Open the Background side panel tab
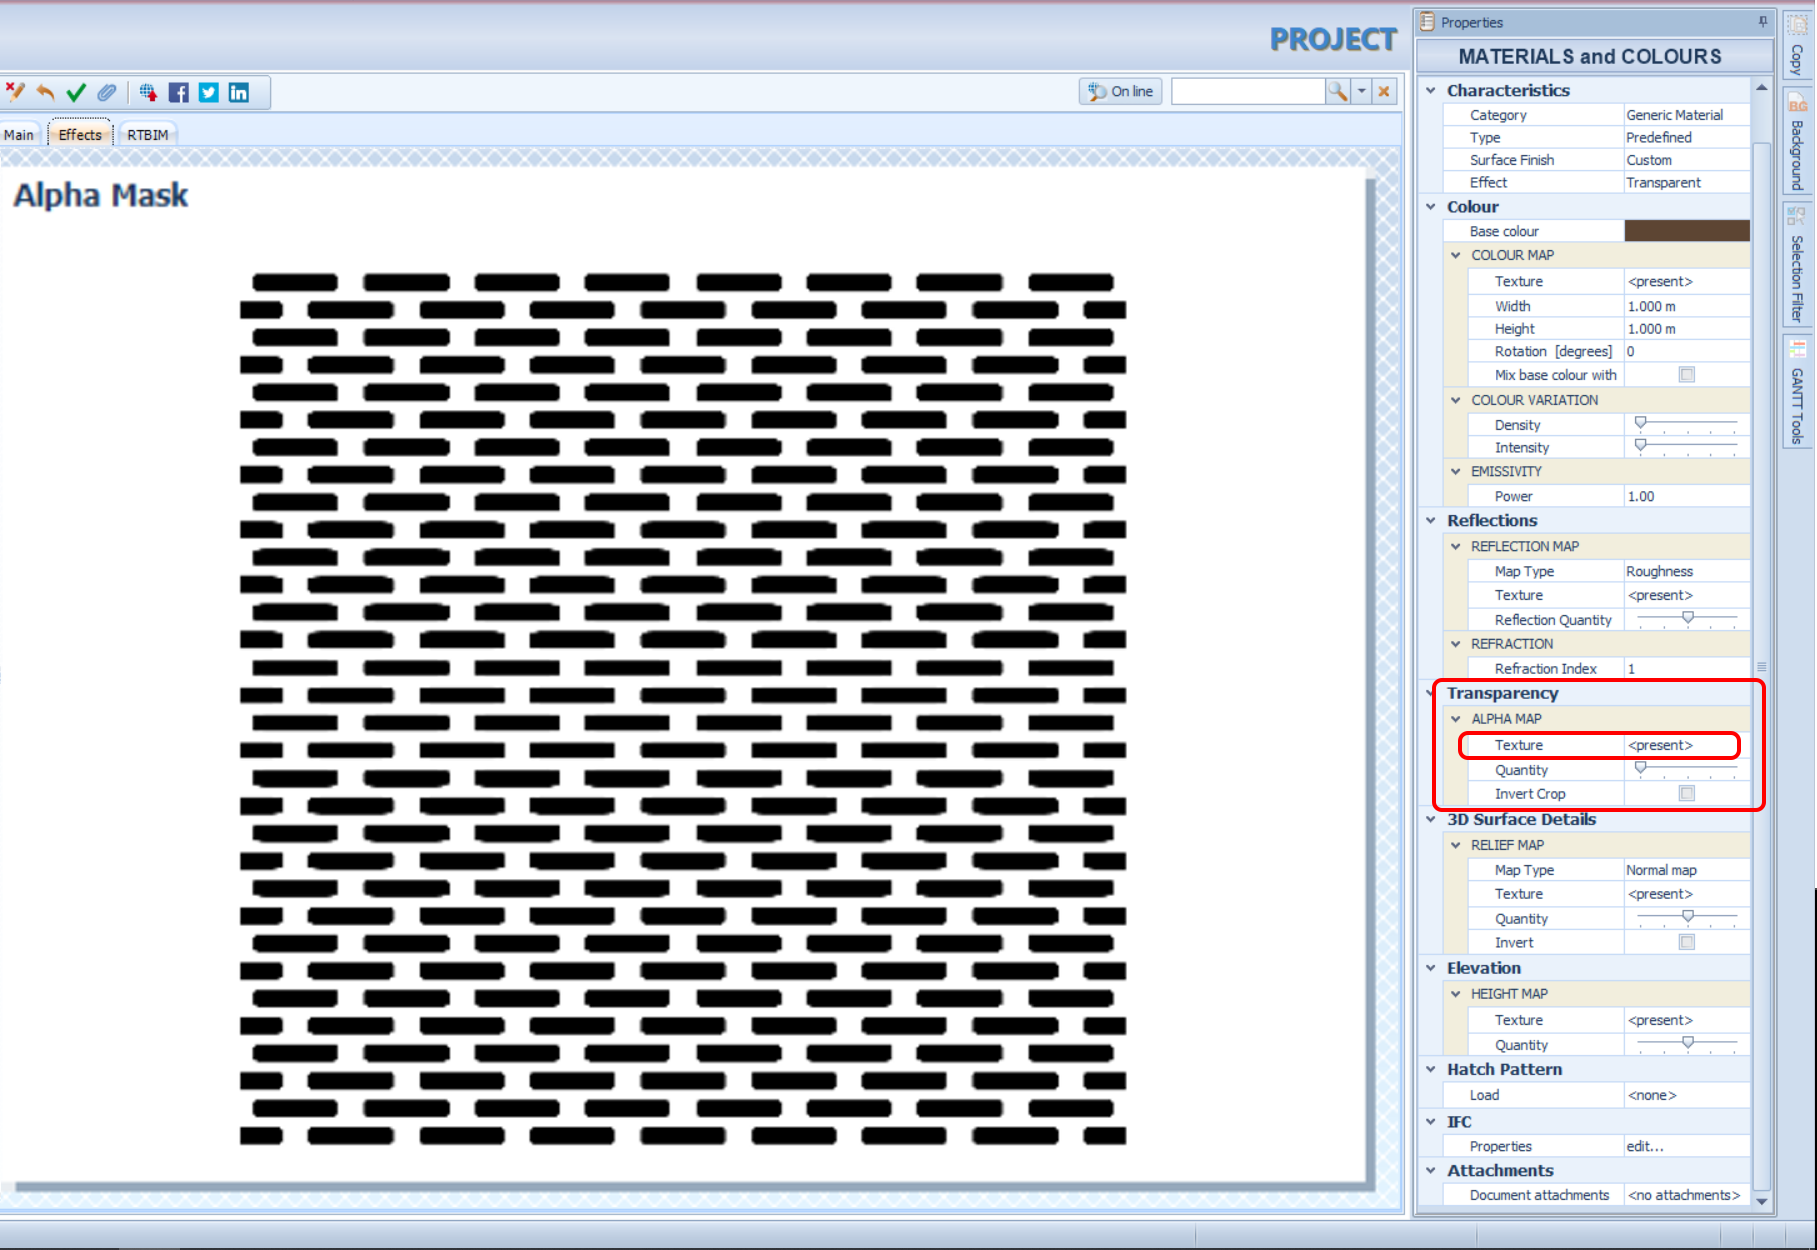Image resolution: width=1817 pixels, height=1250 pixels. pyautogui.click(x=1797, y=142)
